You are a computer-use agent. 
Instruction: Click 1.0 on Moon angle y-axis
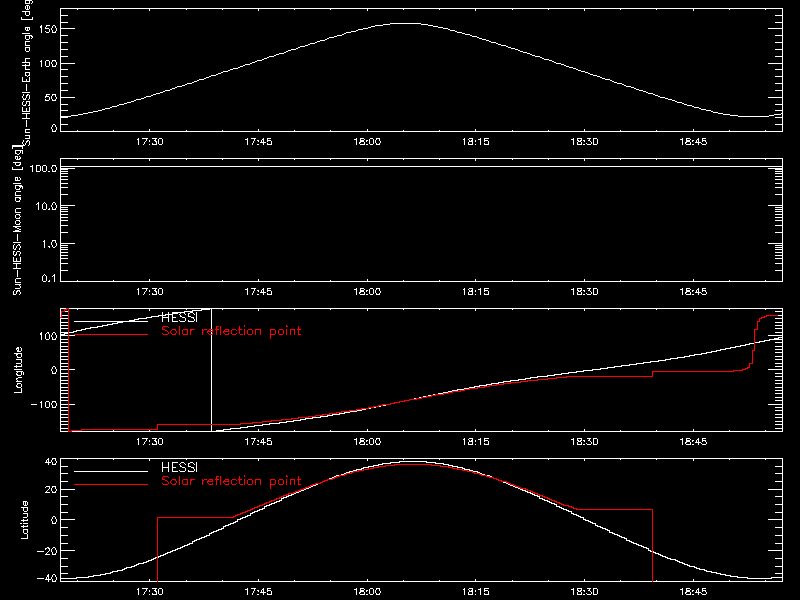click(49, 244)
